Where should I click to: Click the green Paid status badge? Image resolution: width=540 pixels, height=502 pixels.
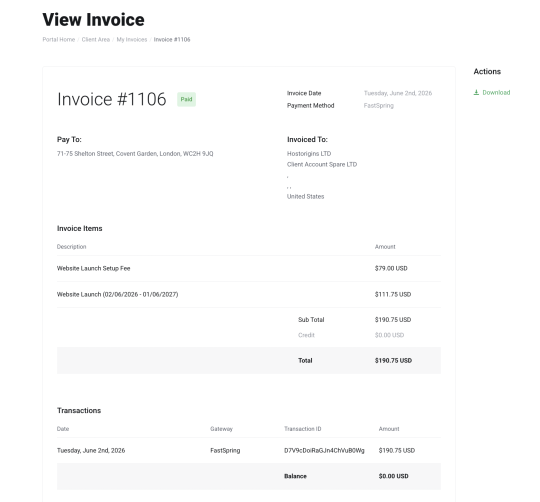coord(186,99)
